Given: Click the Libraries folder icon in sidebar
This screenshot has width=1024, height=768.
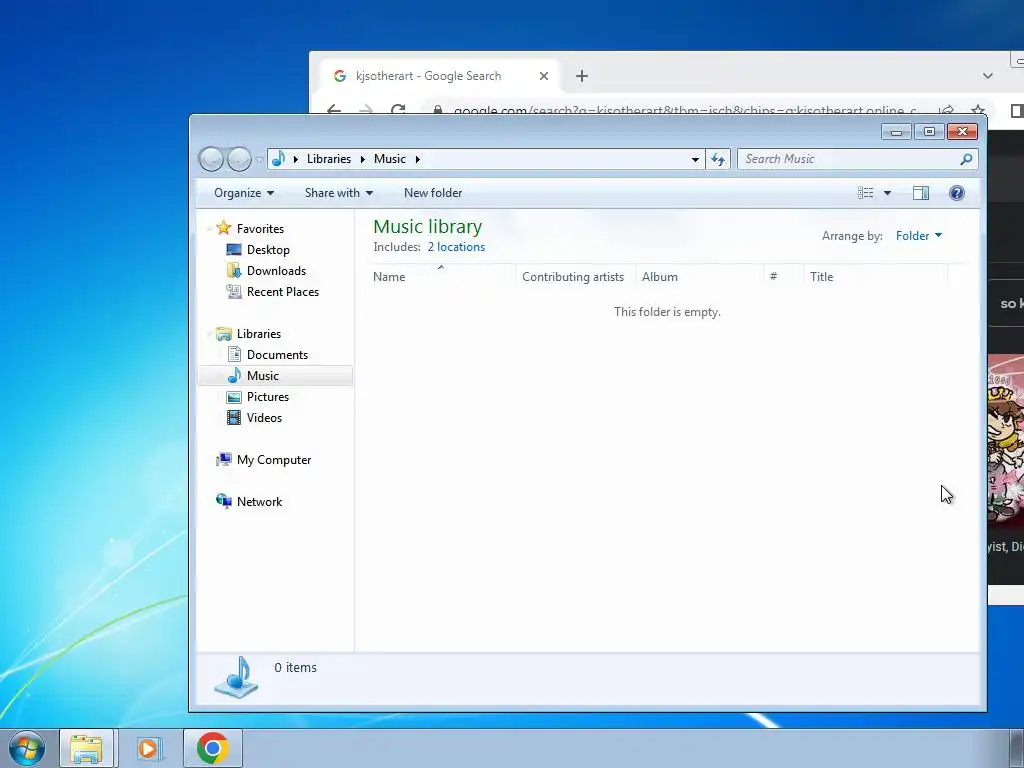Looking at the screenshot, I should click(223, 334).
